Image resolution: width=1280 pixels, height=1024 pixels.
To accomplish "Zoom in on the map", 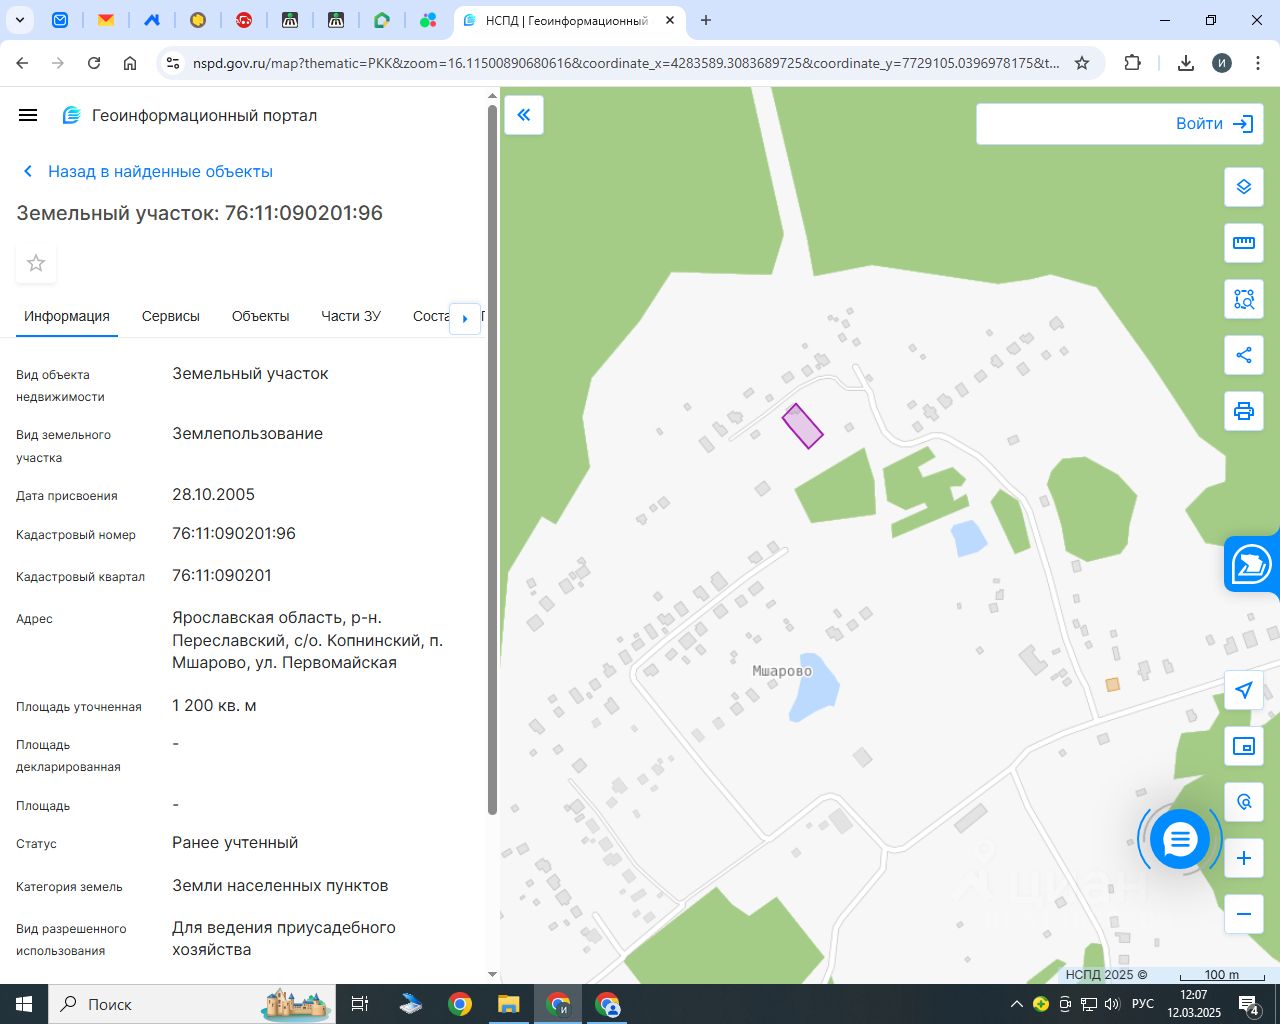I will coord(1243,858).
